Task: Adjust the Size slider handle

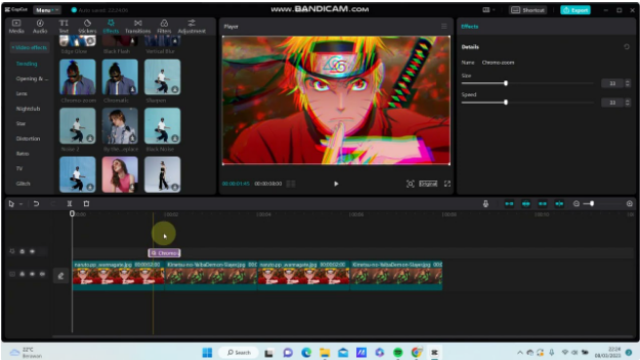Action: (x=506, y=83)
